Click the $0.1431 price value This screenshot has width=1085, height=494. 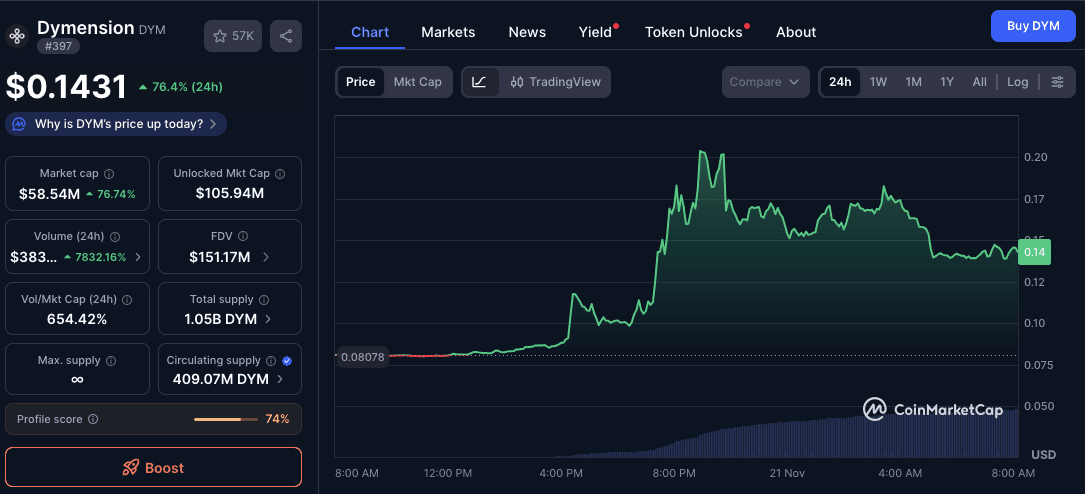click(x=66, y=86)
